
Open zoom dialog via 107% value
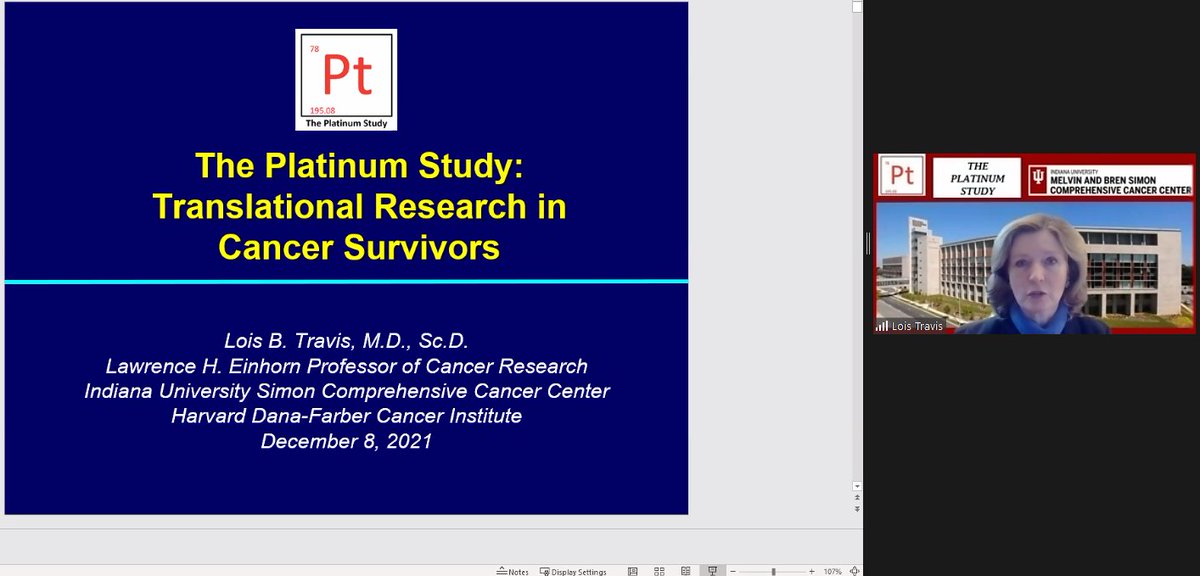(833, 572)
